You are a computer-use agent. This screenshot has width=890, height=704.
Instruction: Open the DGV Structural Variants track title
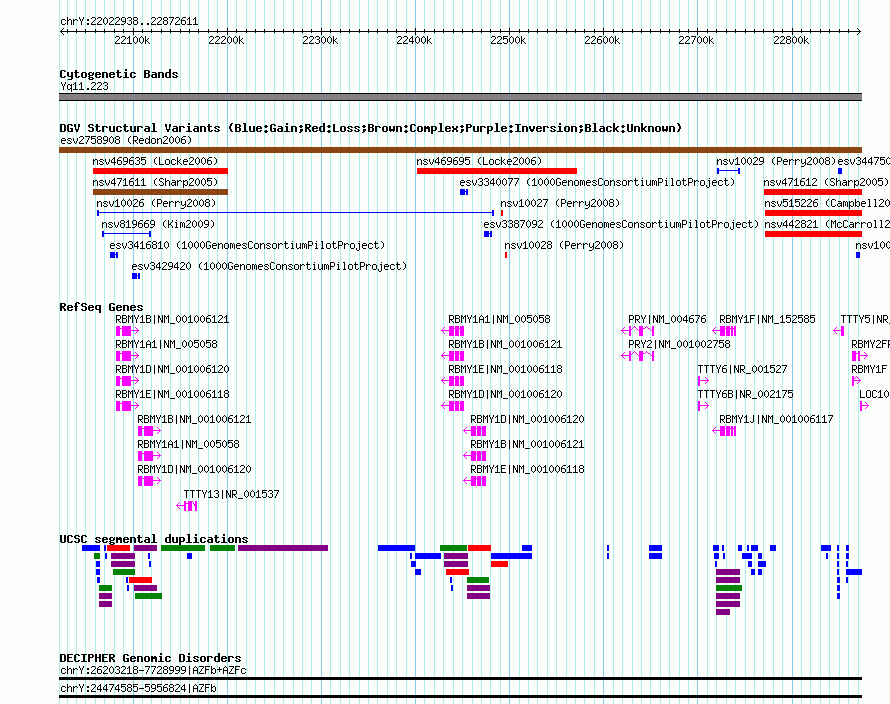(x=371, y=128)
